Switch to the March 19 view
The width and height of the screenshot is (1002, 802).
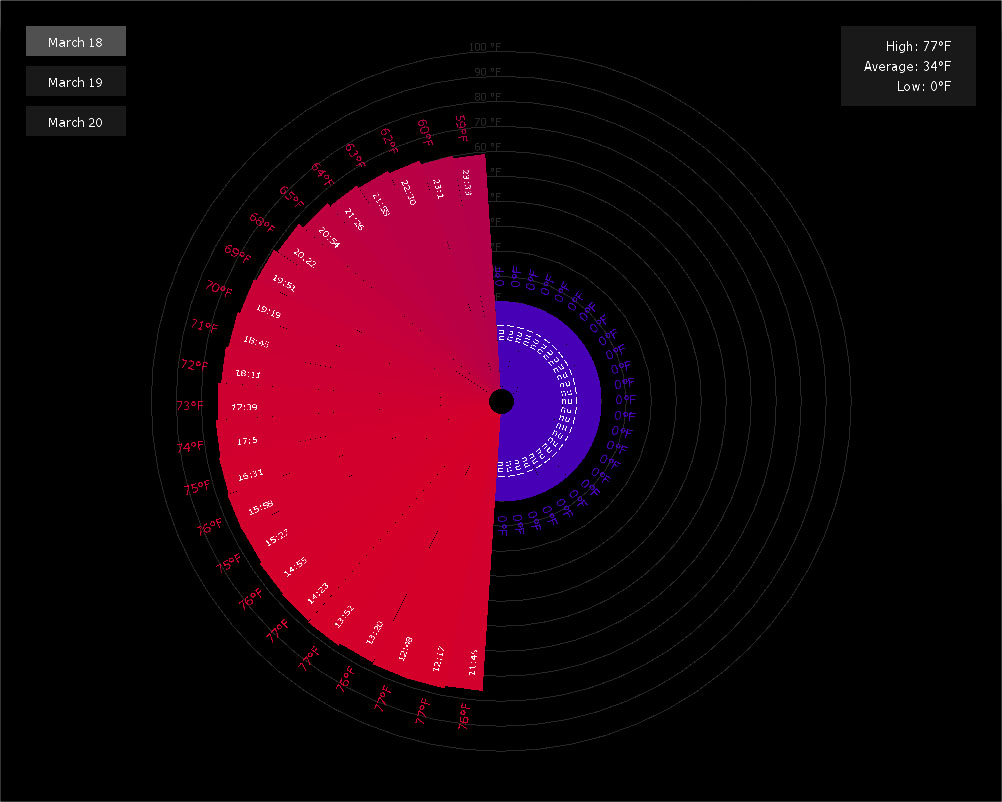coord(75,82)
